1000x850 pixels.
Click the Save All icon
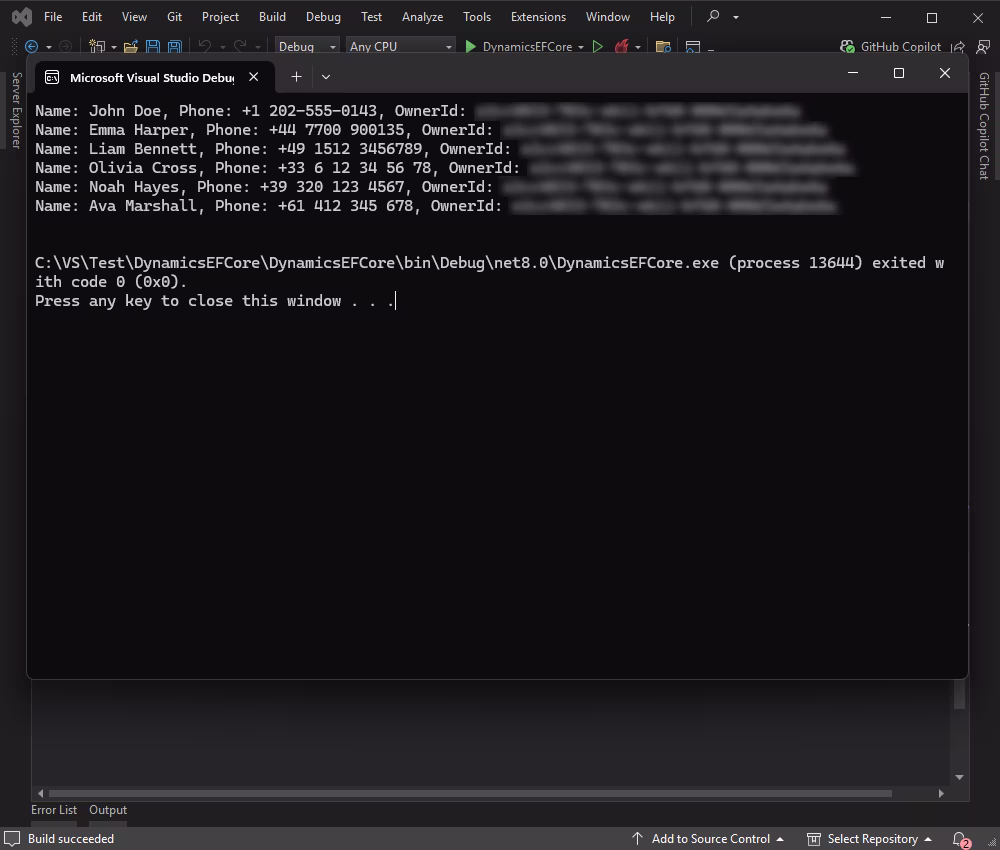[x=174, y=47]
